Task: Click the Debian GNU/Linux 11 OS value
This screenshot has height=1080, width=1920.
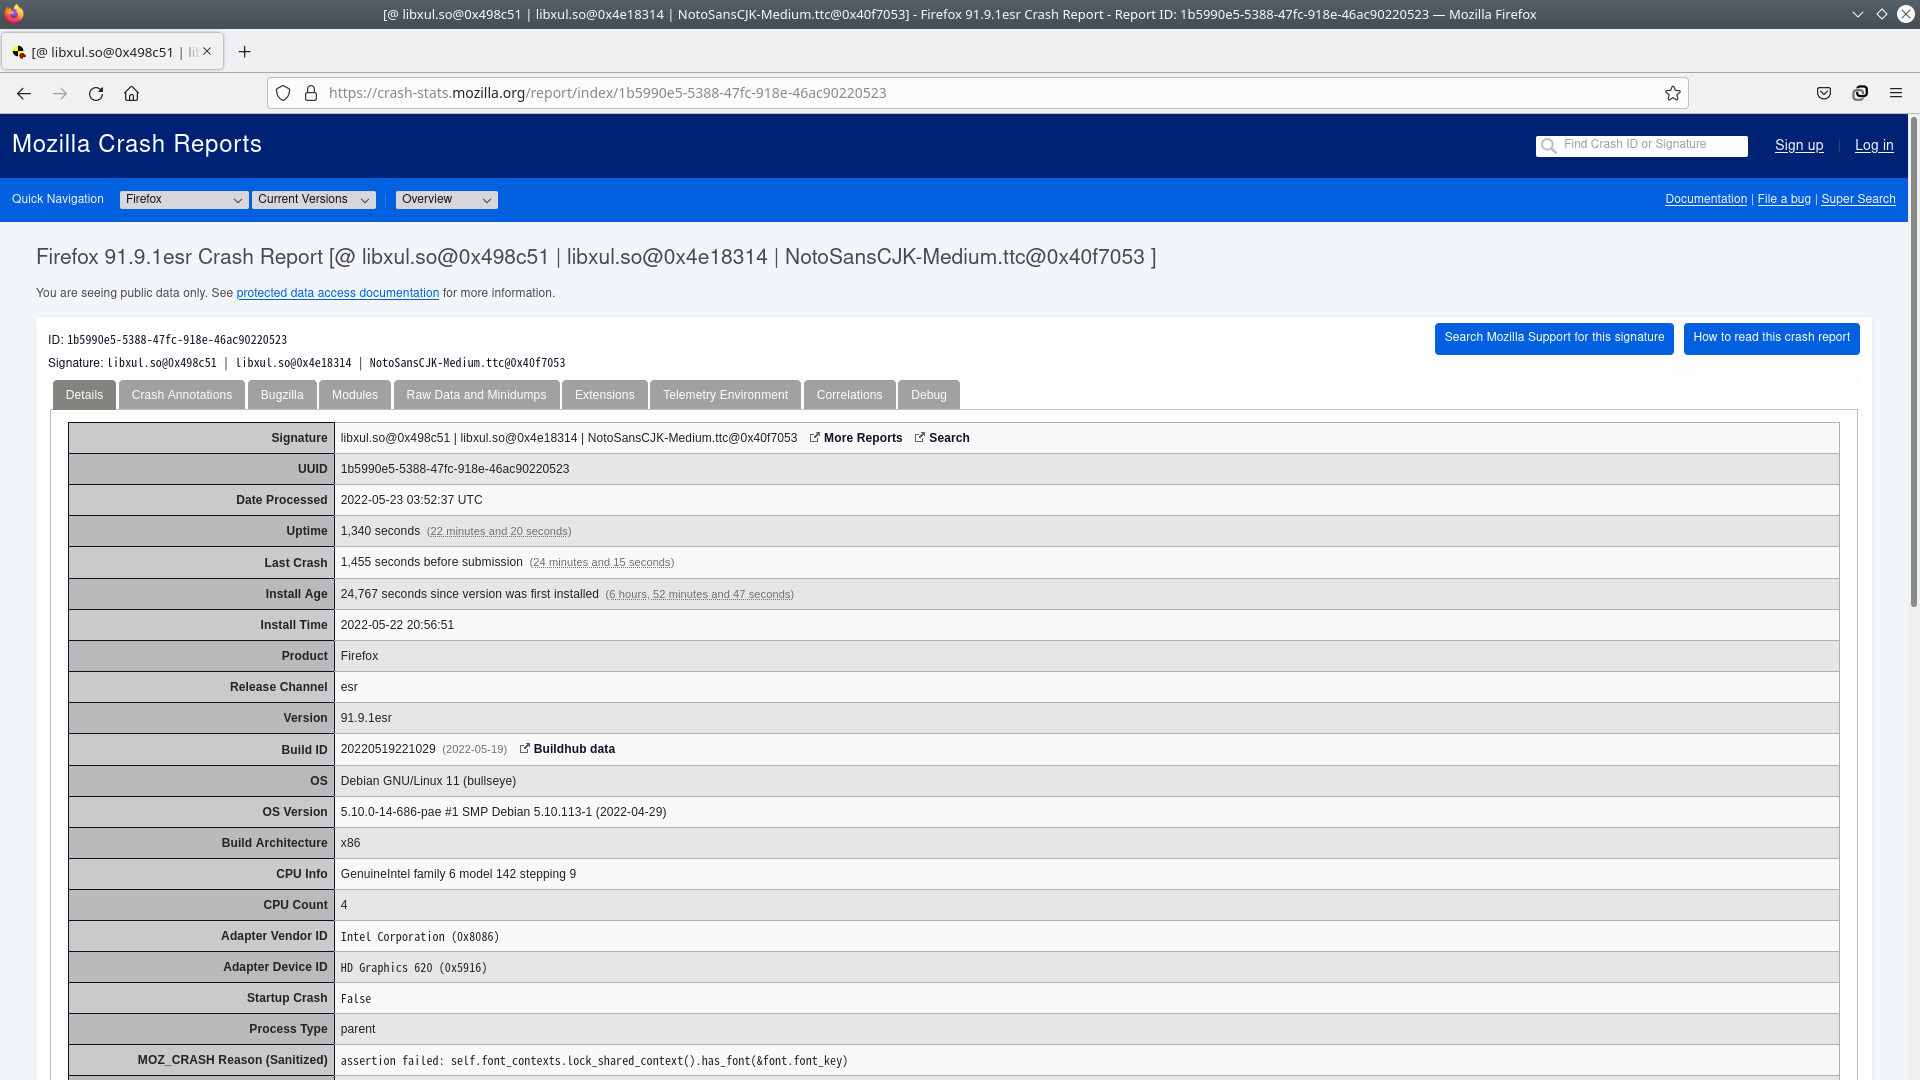Action: [x=428, y=781]
